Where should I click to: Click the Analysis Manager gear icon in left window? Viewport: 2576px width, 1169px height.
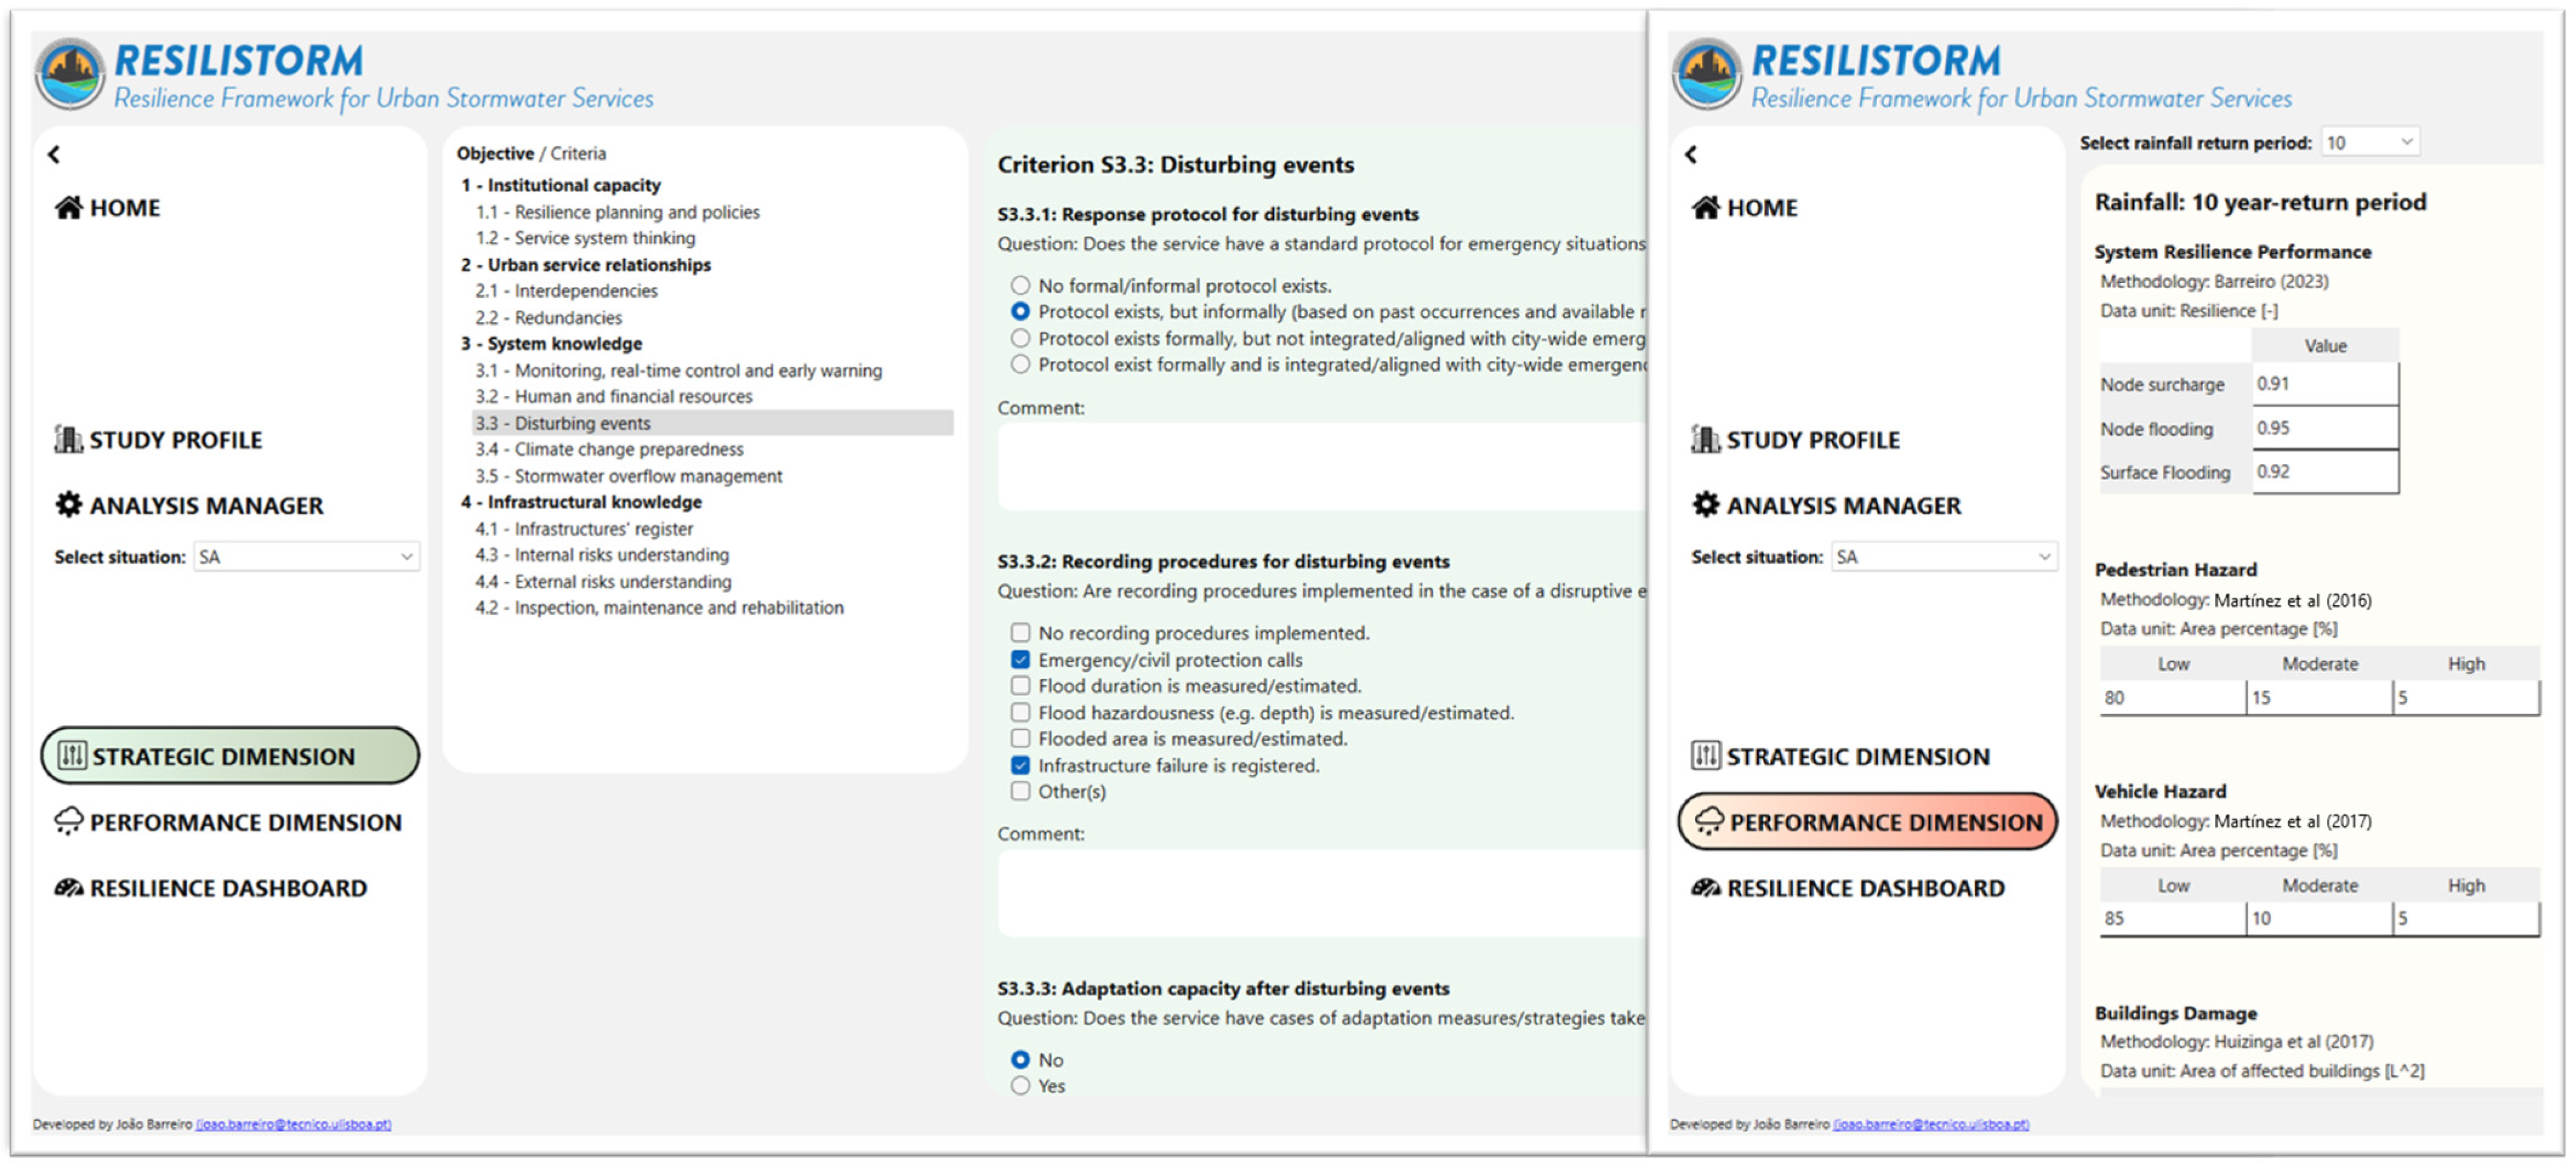pos(68,505)
